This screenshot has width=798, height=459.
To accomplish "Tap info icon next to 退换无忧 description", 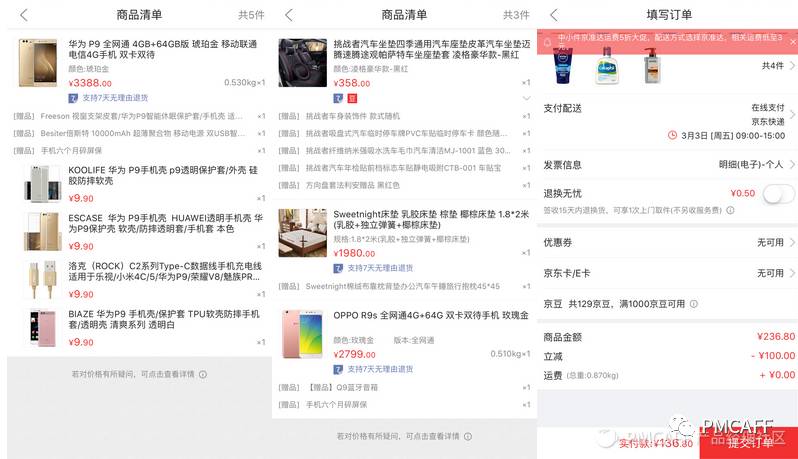I will [x=730, y=210].
